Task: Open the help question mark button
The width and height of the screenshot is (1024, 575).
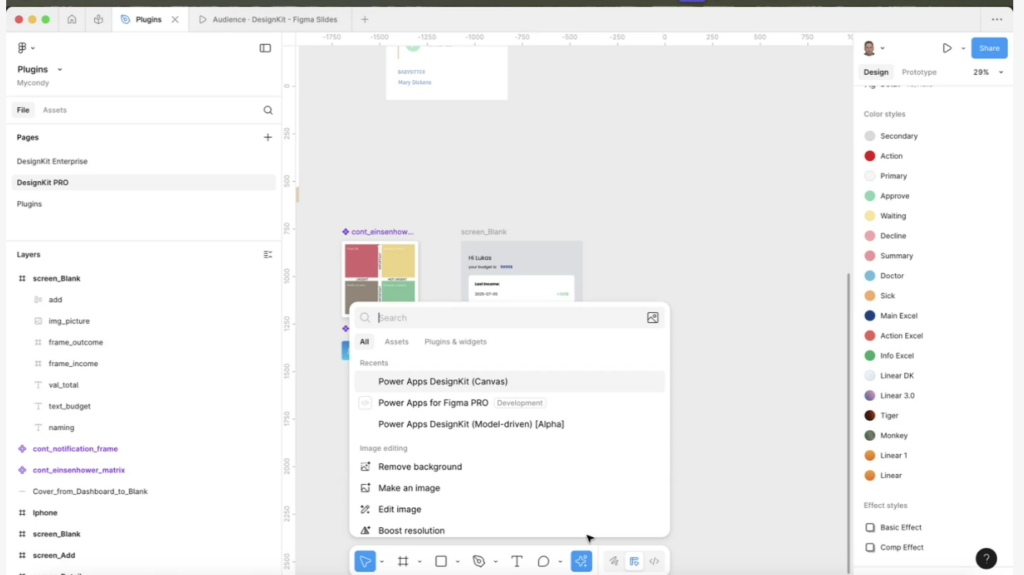Action: (x=986, y=558)
